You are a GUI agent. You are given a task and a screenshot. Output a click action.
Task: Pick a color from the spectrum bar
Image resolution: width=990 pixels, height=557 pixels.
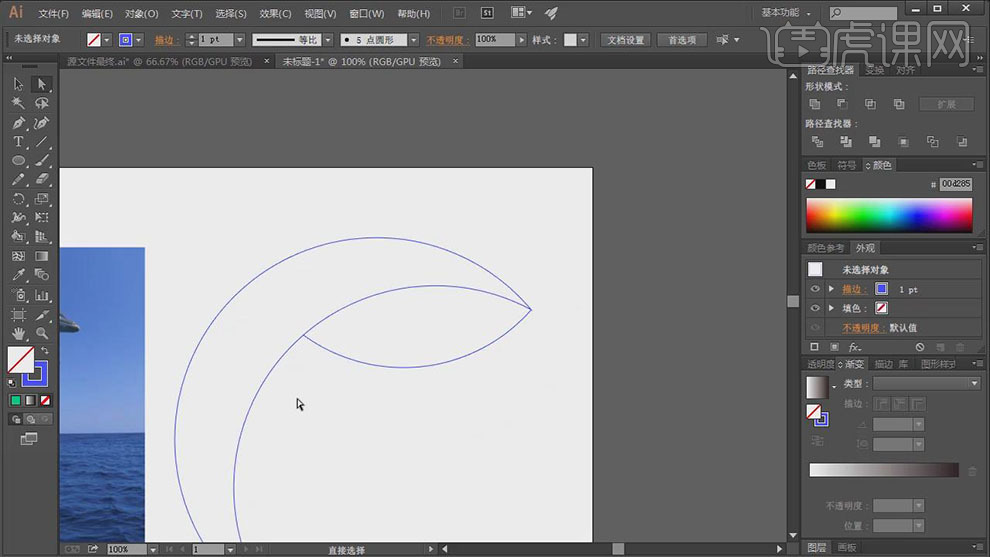point(888,215)
